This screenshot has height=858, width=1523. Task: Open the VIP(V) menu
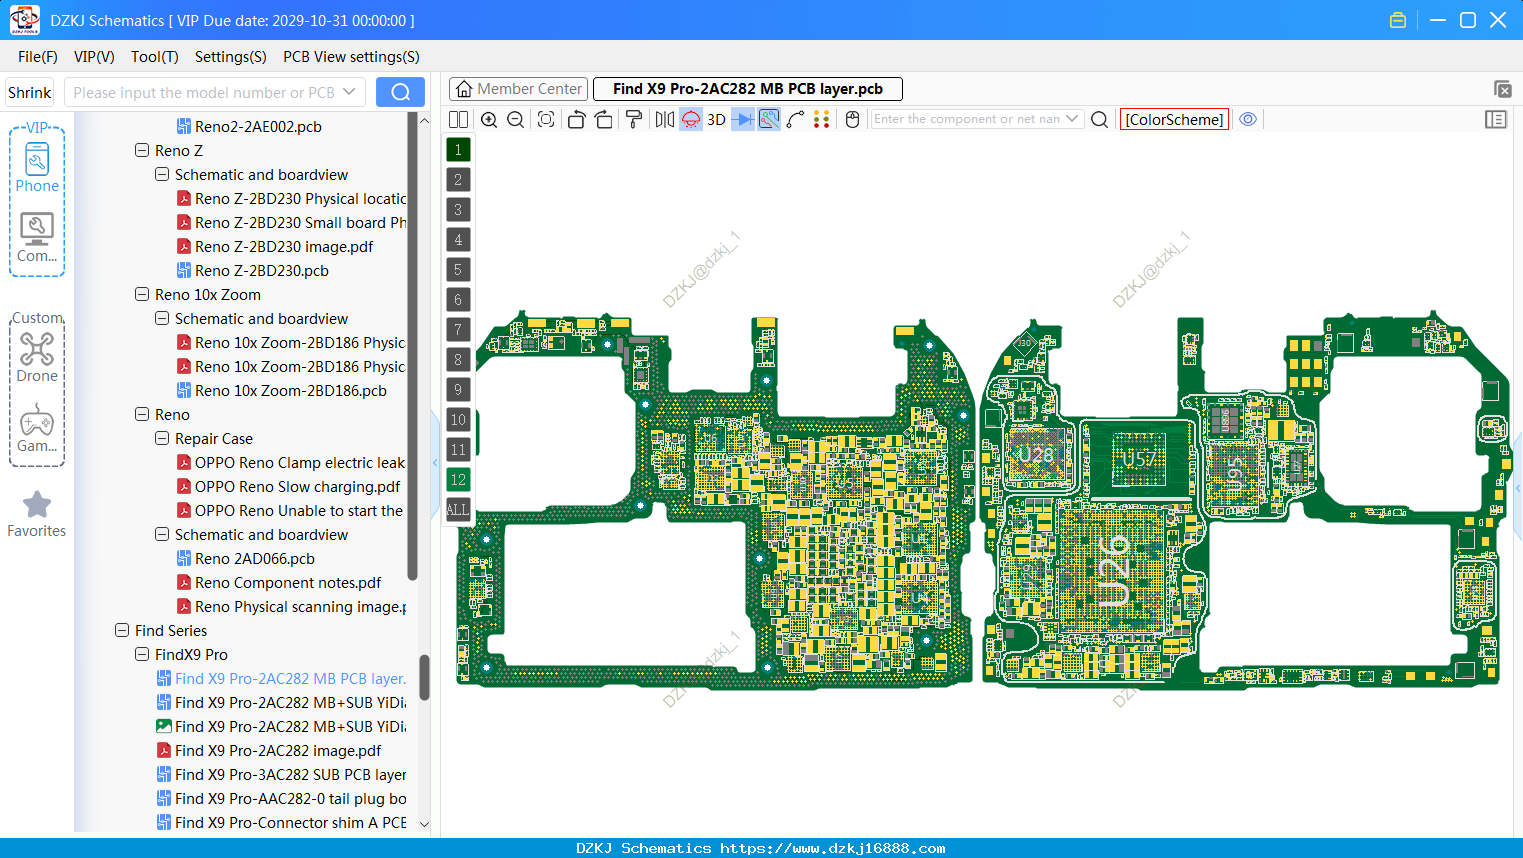94,57
